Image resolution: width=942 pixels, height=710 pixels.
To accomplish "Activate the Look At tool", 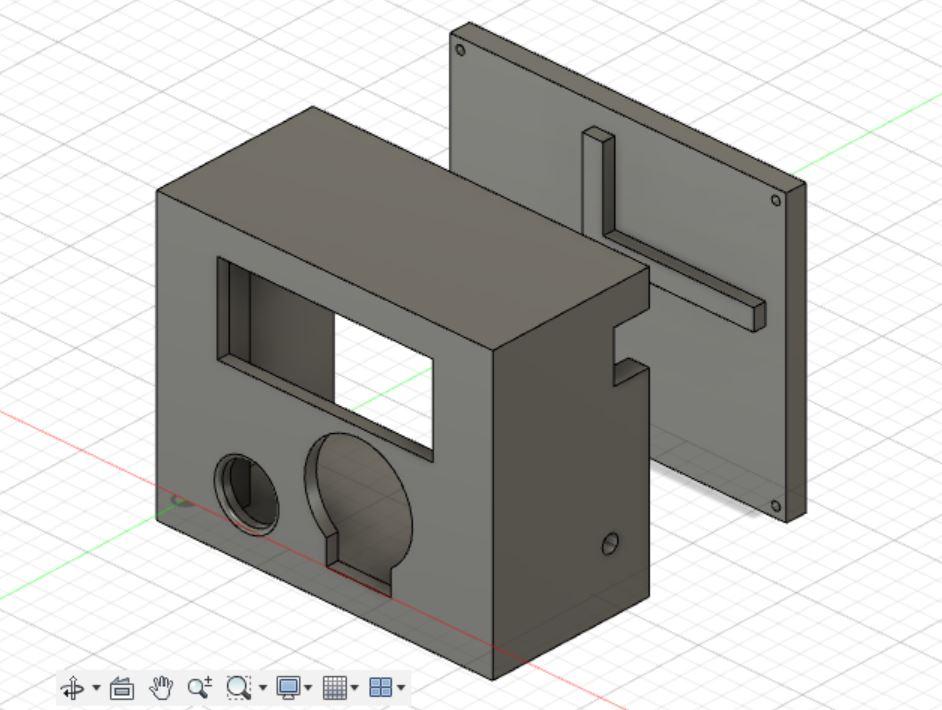I will point(124,688).
